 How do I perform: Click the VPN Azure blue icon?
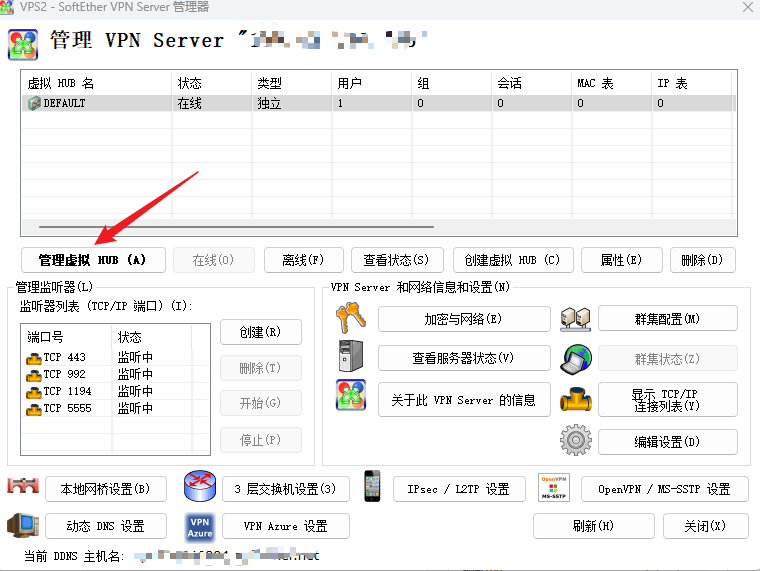[200, 526]
